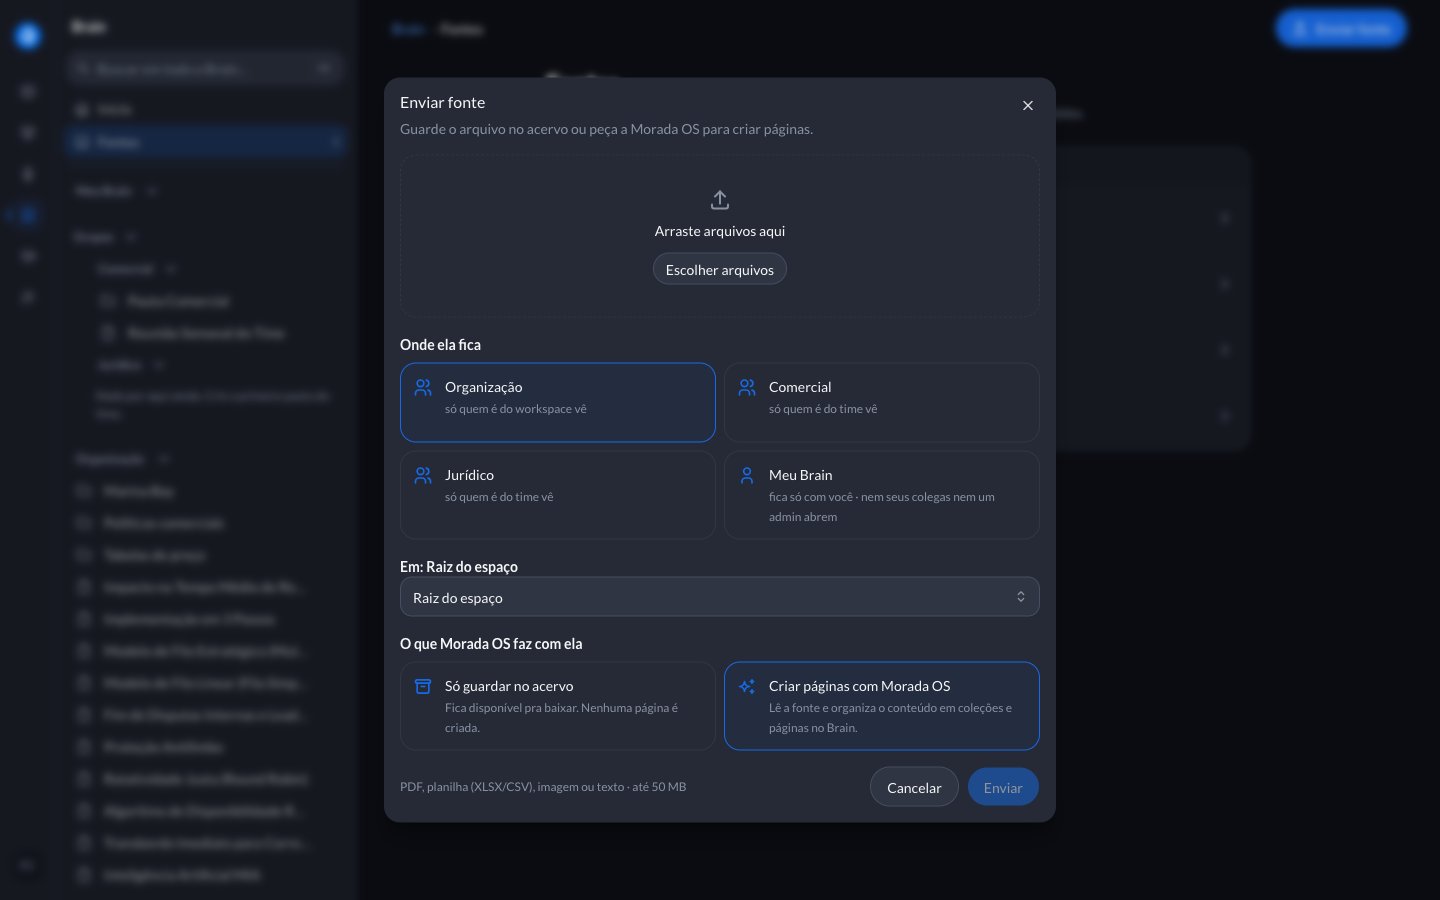The width and height of the screenshot is (1440, 900).
Task: Click the 'Enviar fonte' dialog title
Action: coord(442,102)
